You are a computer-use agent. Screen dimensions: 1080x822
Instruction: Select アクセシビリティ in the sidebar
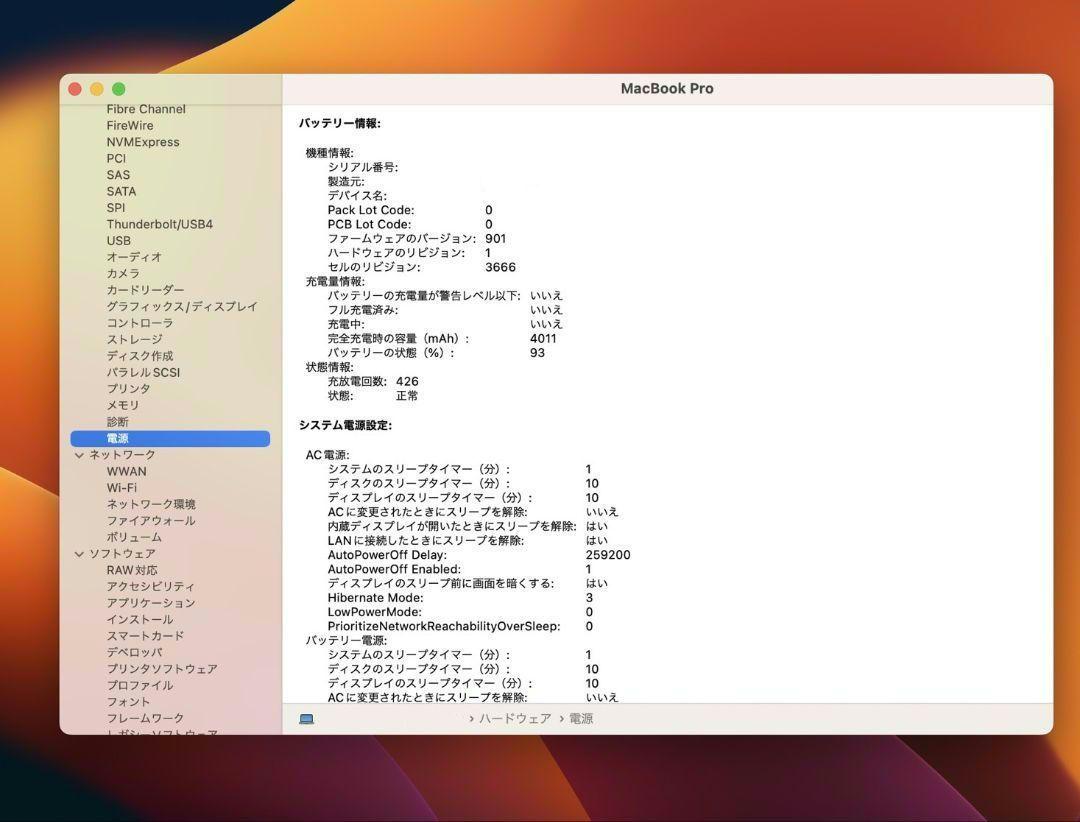151,586
